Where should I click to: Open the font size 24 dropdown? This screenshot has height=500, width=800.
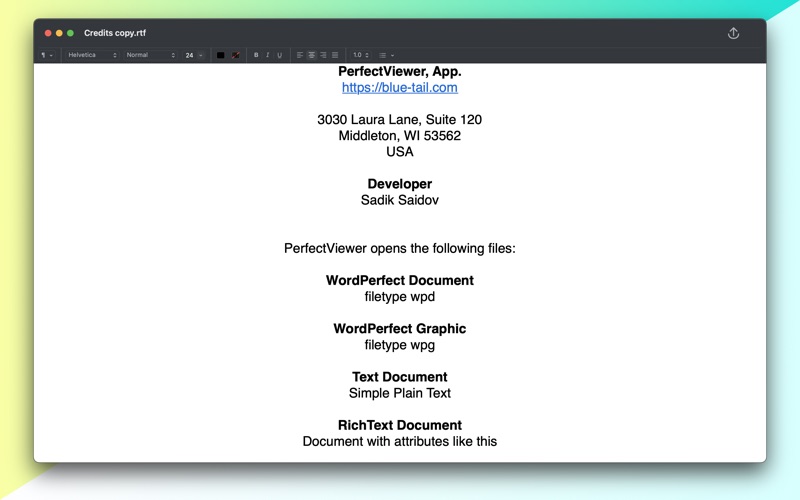point(193,55)
